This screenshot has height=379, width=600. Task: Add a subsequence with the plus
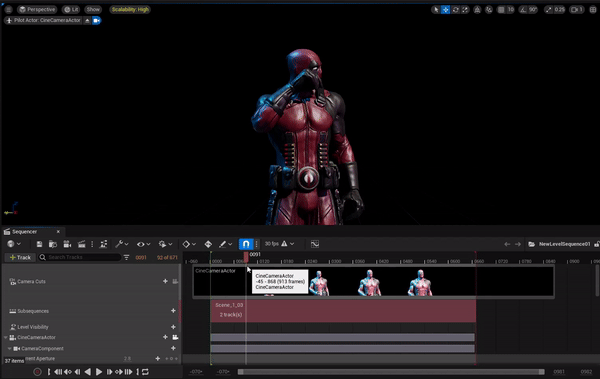tap(173, 311)
